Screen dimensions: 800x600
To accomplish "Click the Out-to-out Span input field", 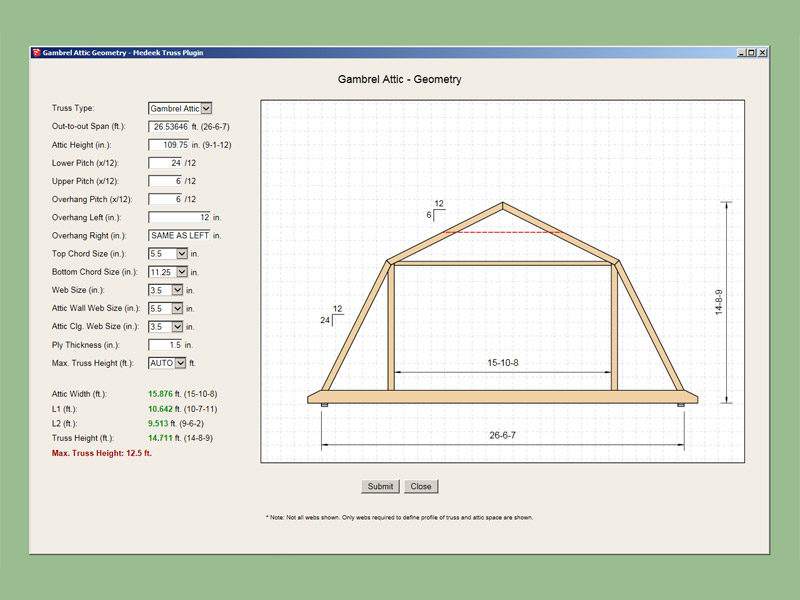I will [169, 127].
